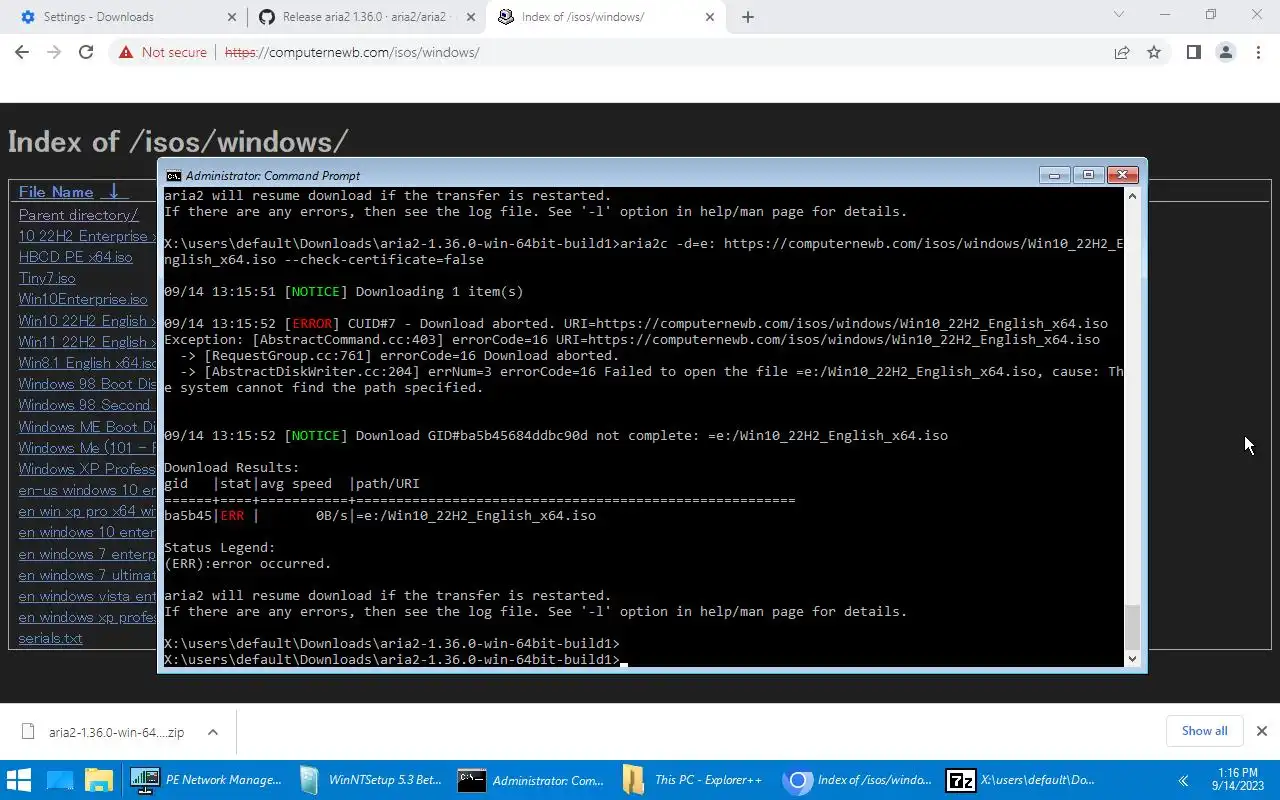This screenshot has width=1280, height=800.
Task: Download Tiny7.iso
Action: [47, 278]
